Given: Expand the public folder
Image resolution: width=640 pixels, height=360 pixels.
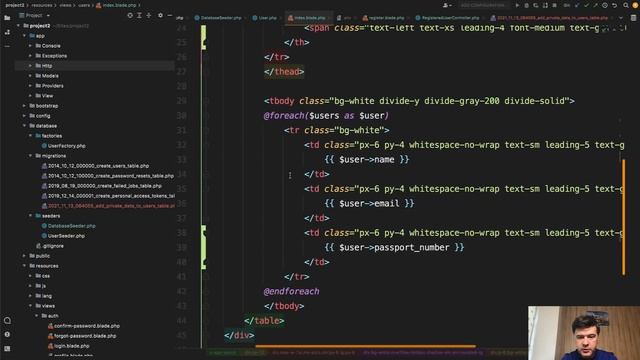Looking at the screenshot, I should click(24, 256).
